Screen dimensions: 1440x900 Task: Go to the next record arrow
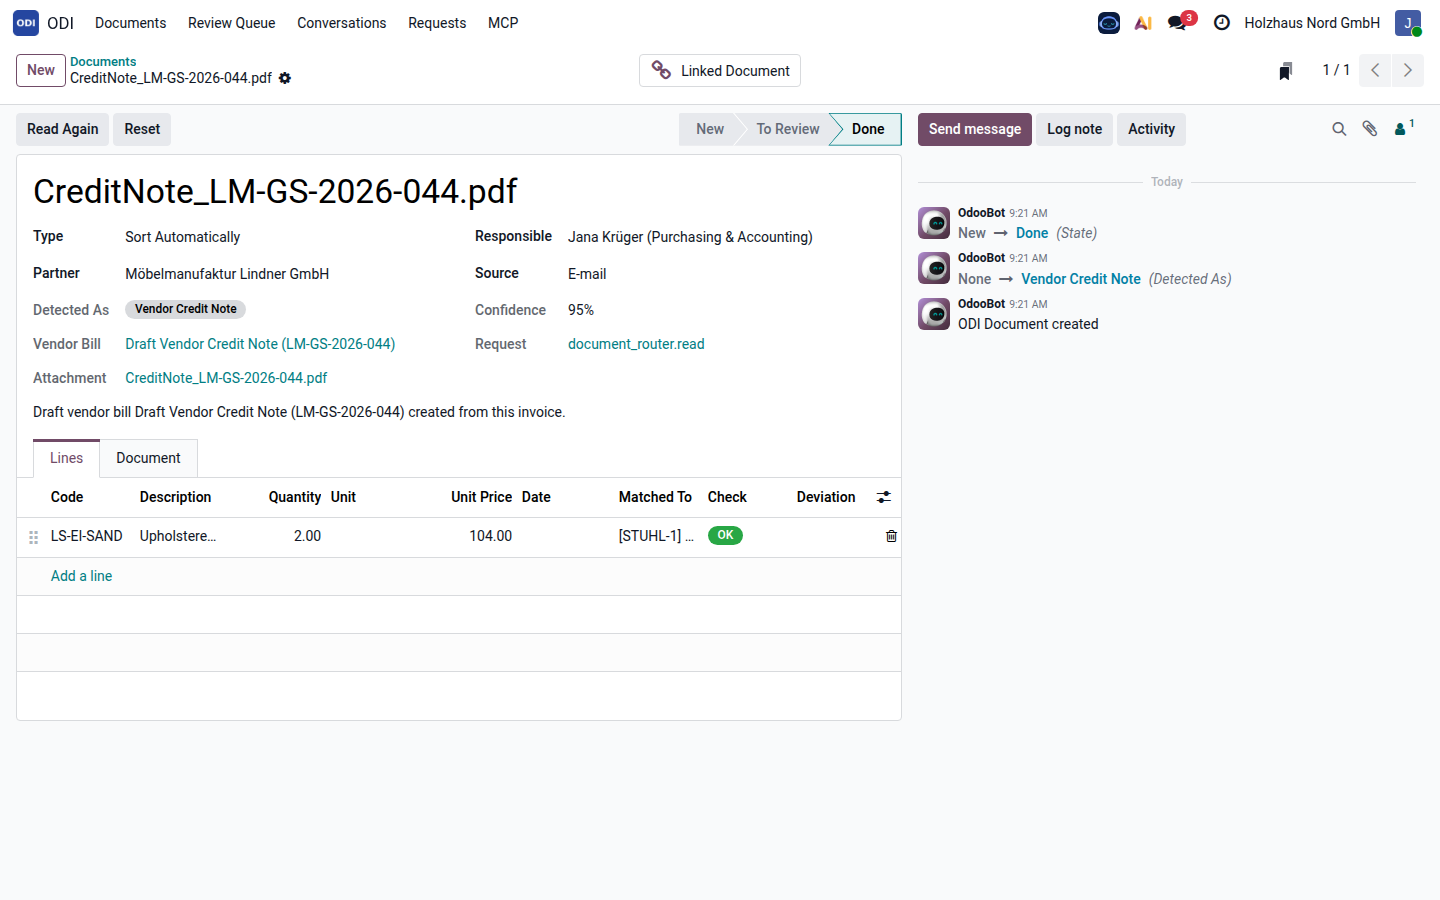tap(1408, 70)
